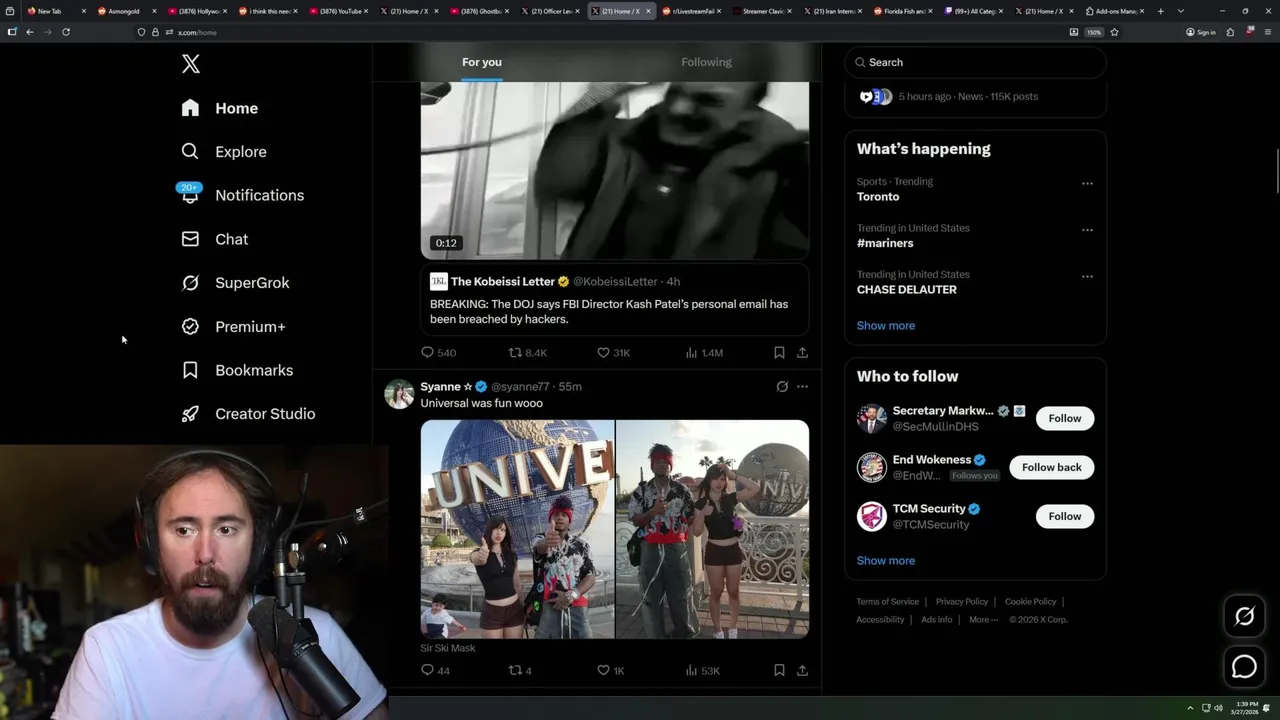
Task: Open the floating chat messages button
Action: [1244, 666]
